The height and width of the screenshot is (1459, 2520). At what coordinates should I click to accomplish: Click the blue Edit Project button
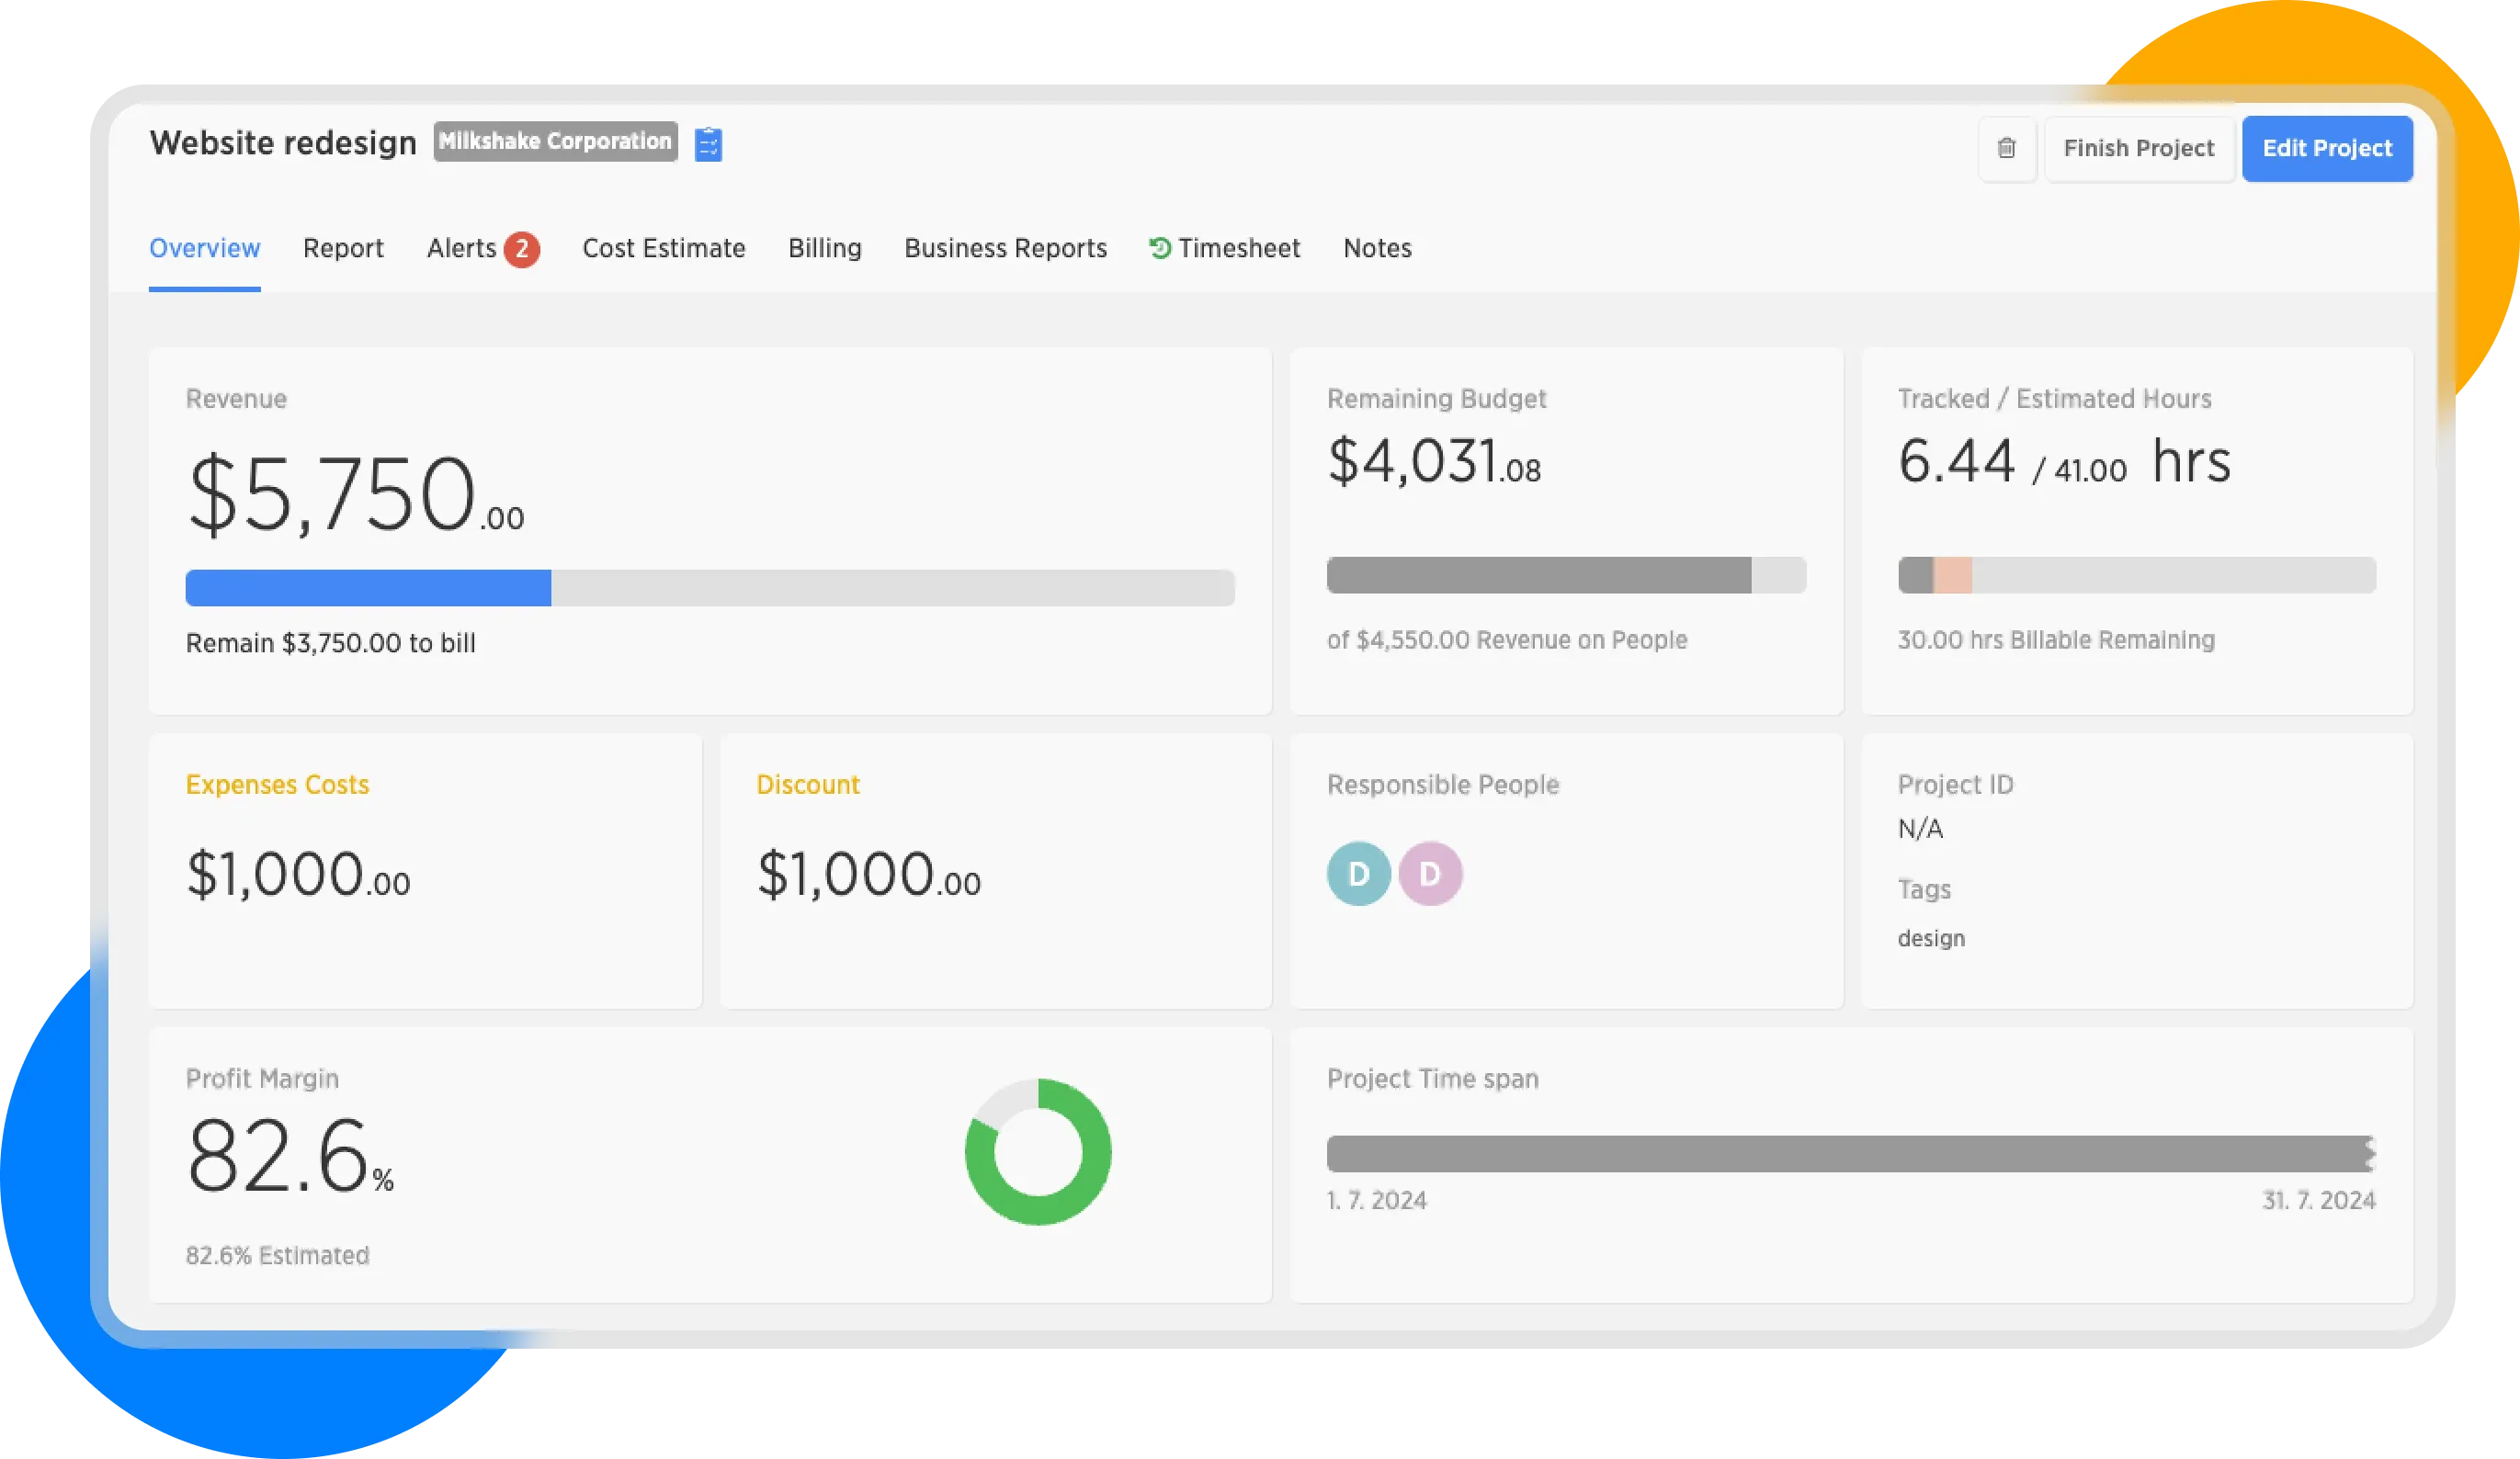click(x=2326, y=148)
